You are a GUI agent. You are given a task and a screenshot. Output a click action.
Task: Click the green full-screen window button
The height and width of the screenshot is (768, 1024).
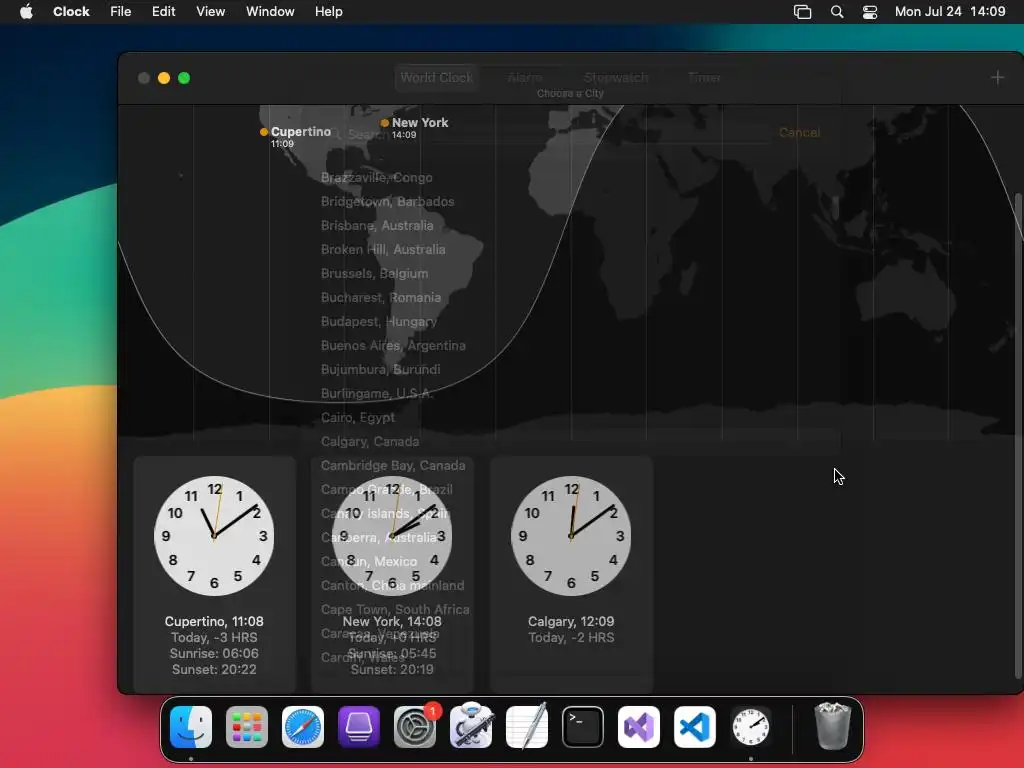click(184, 78)
